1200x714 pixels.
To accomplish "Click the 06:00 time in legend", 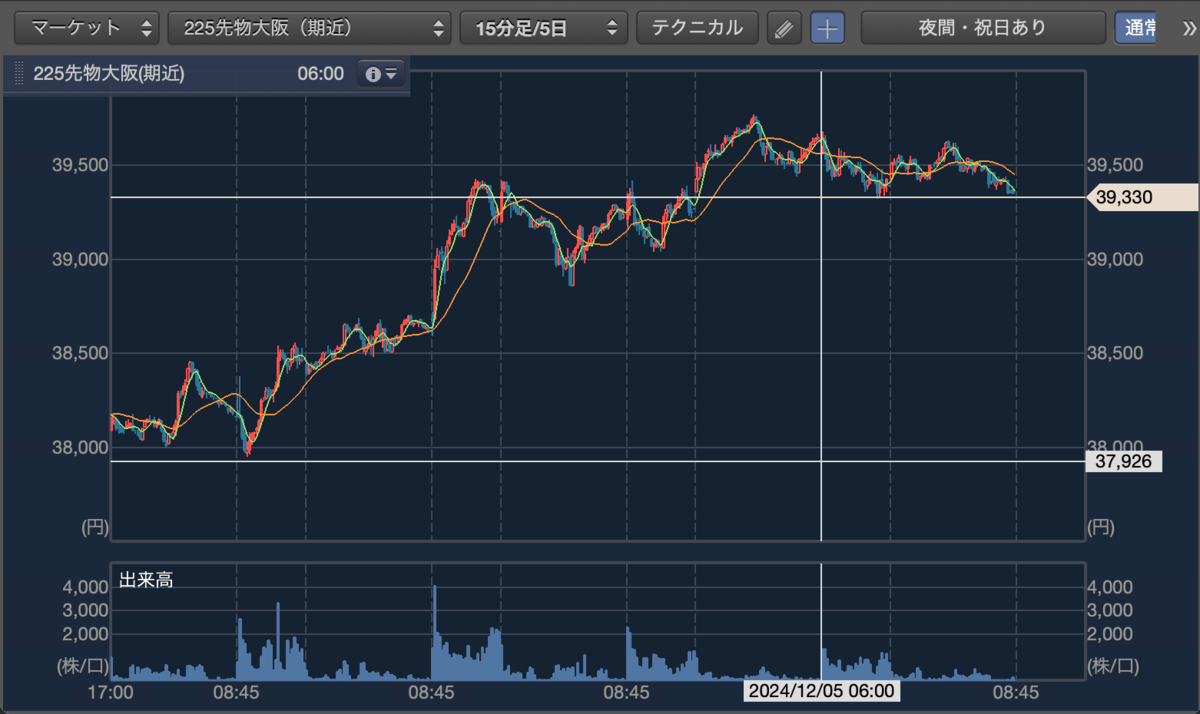I will pyautogui.click(x=320, y=74).
